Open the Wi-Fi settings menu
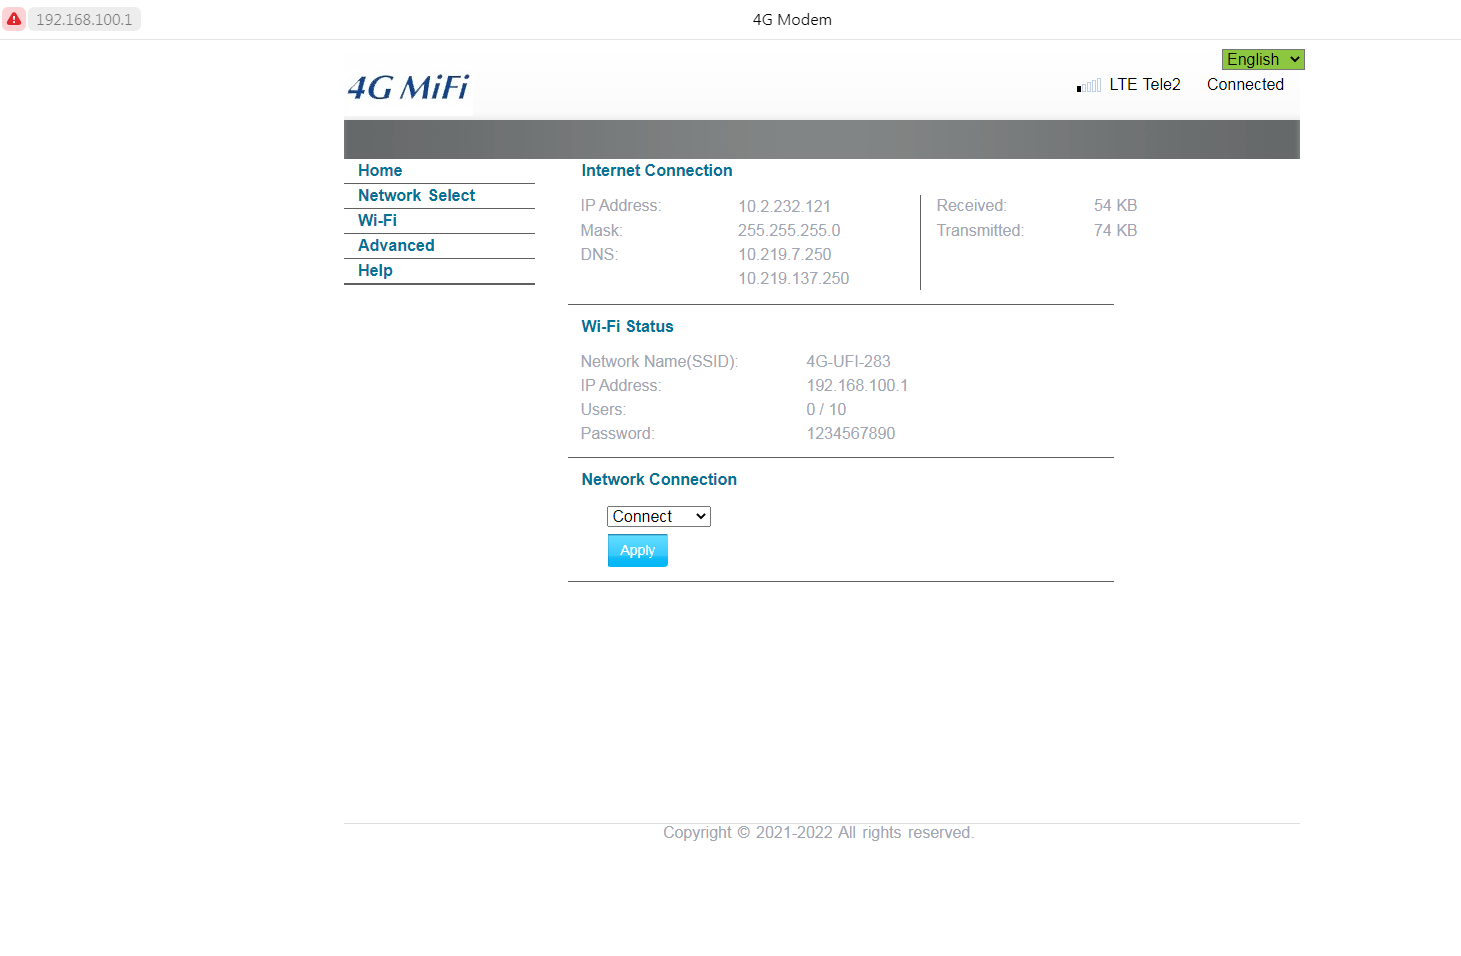This screenshot has height=956, width=1461. tap(377, 221)
